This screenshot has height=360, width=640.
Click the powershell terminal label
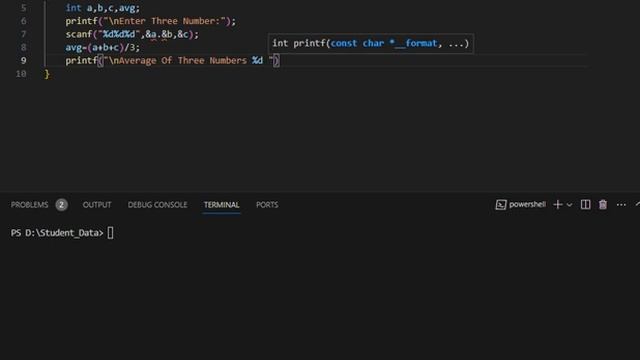[x=527, y=204]
